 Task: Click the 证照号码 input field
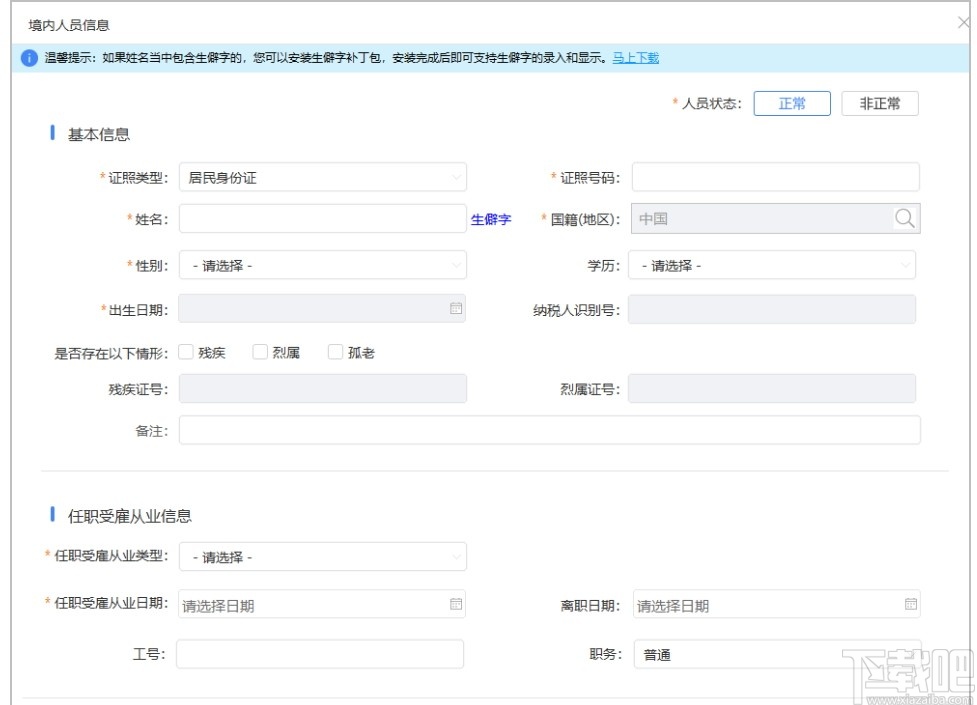779,176
